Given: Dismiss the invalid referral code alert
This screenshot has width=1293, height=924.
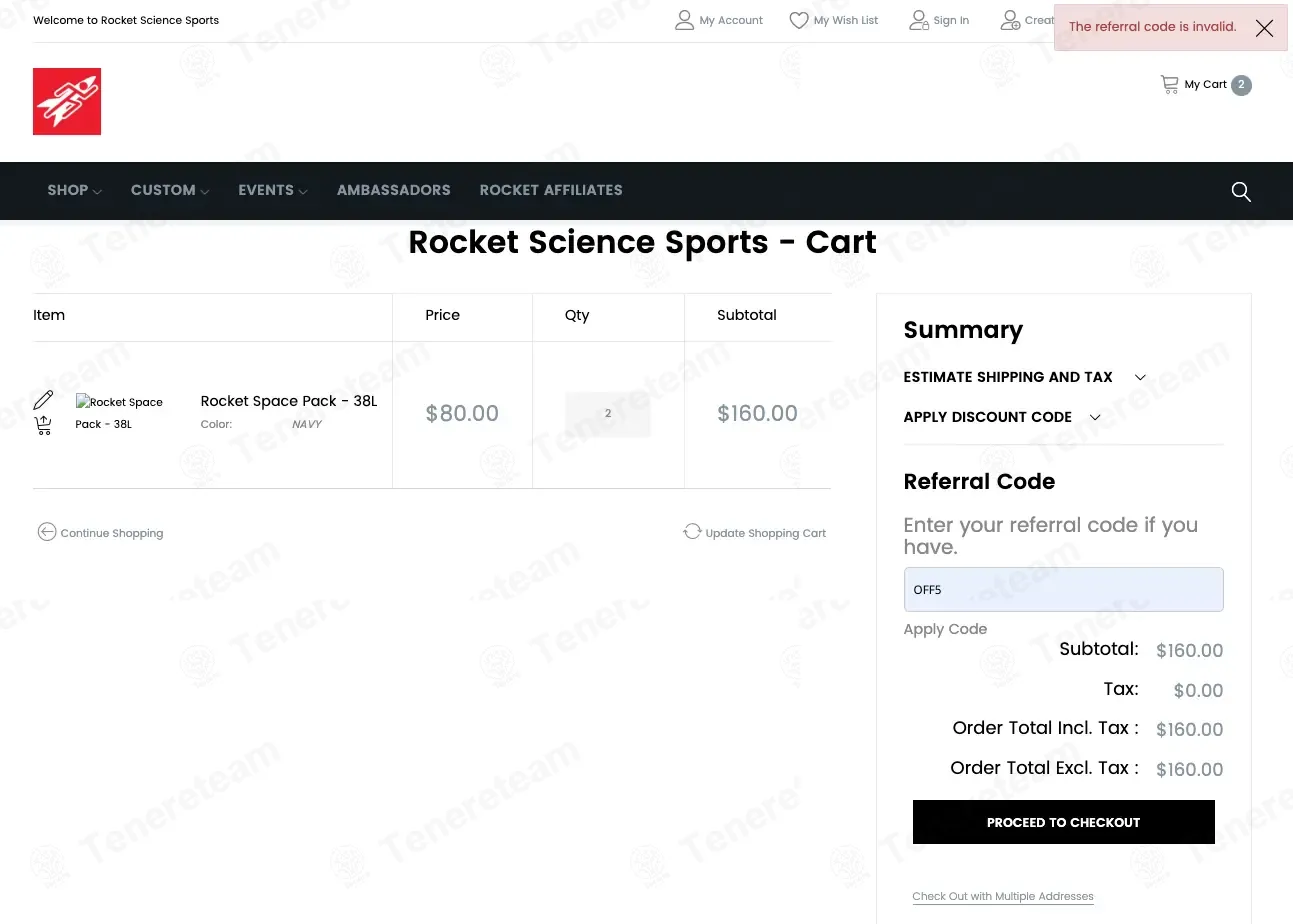Looking at the screenshot, I should click(x=1264, y=28).
